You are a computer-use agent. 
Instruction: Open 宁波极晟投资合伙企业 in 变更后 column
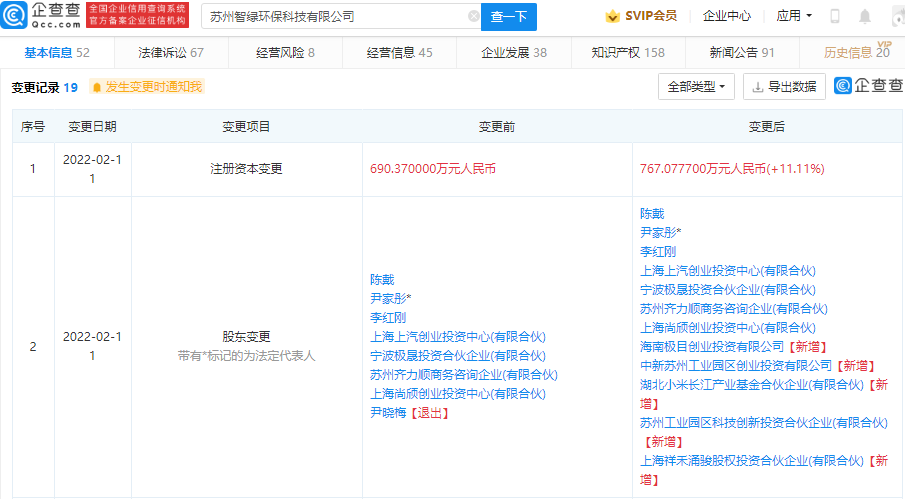click(x=728, y=290)
